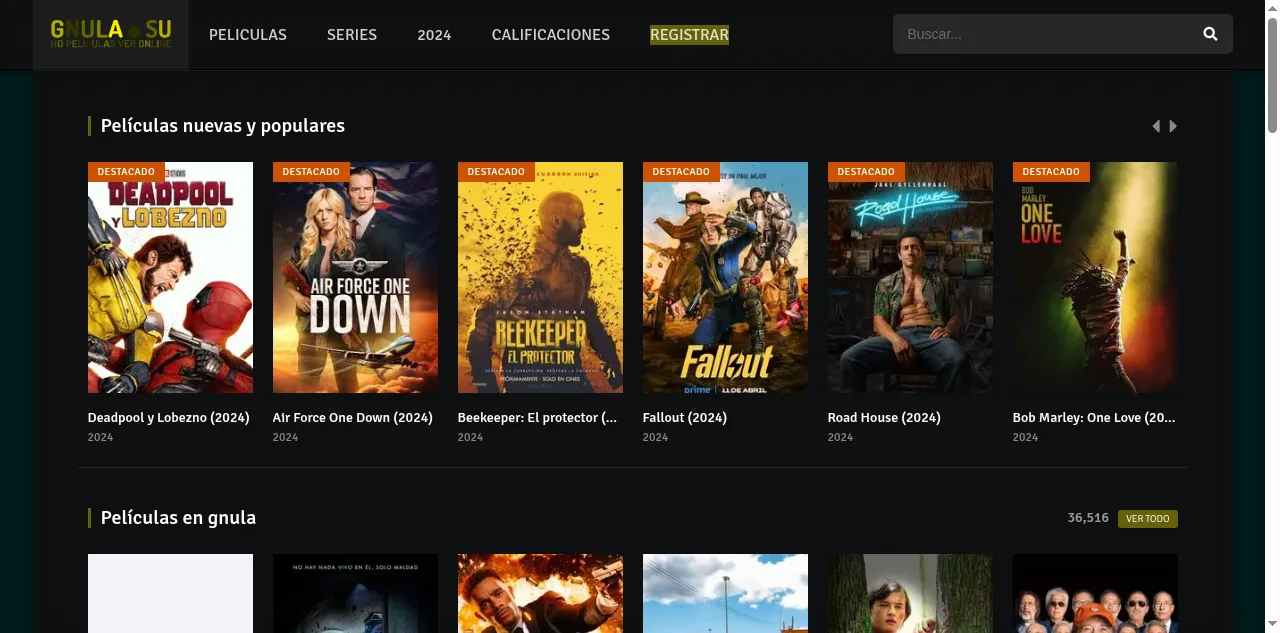Open the Deadpool y Lobezno poster
1280x633 pixels.
[x=170, y=278]
